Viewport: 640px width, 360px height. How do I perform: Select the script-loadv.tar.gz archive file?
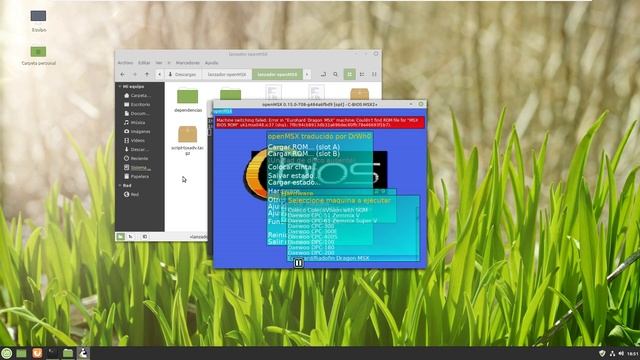click(x=188, y=140)
